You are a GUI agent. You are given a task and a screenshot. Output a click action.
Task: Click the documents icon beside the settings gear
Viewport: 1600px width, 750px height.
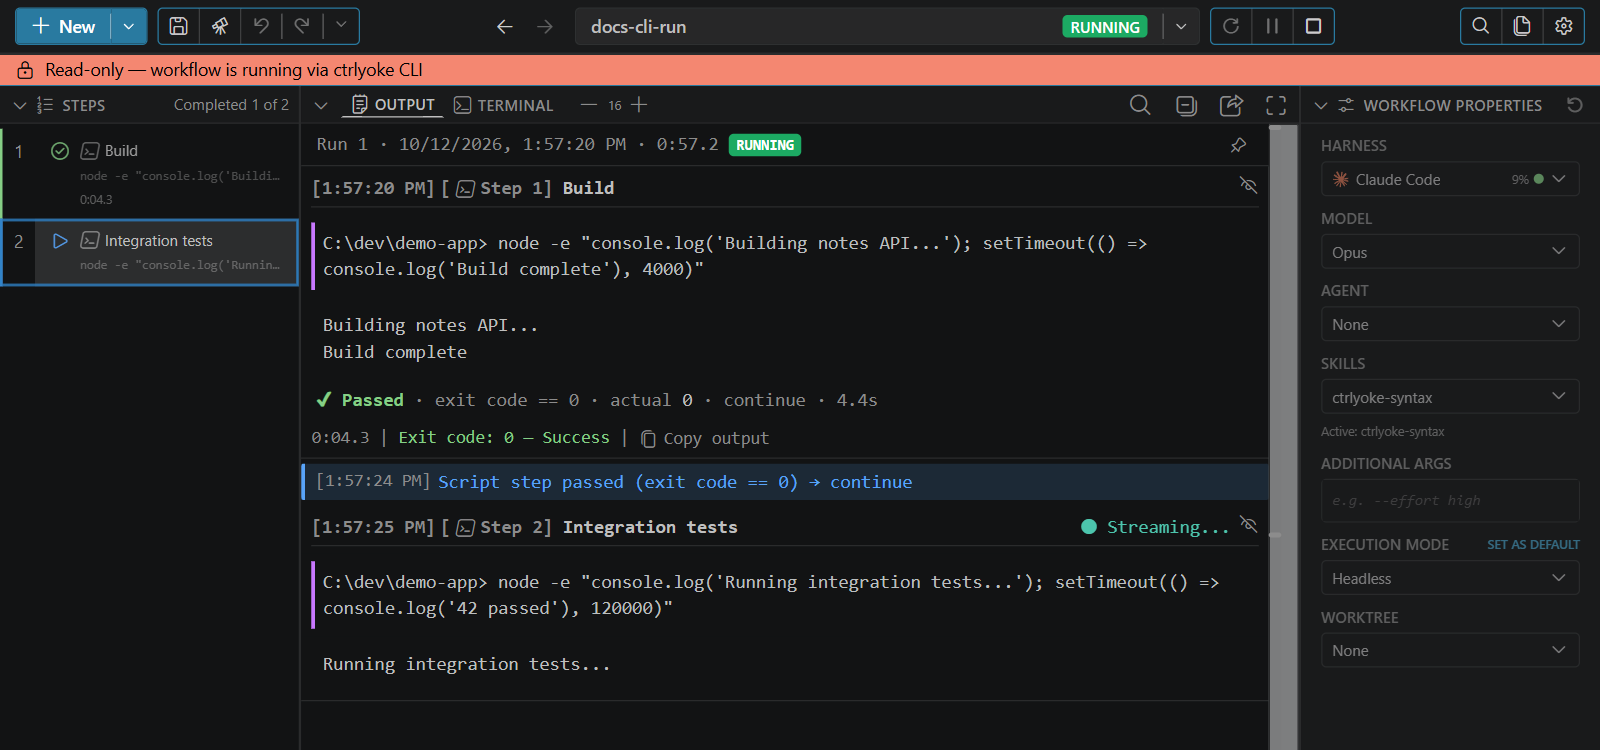[x=1522, y=26]
